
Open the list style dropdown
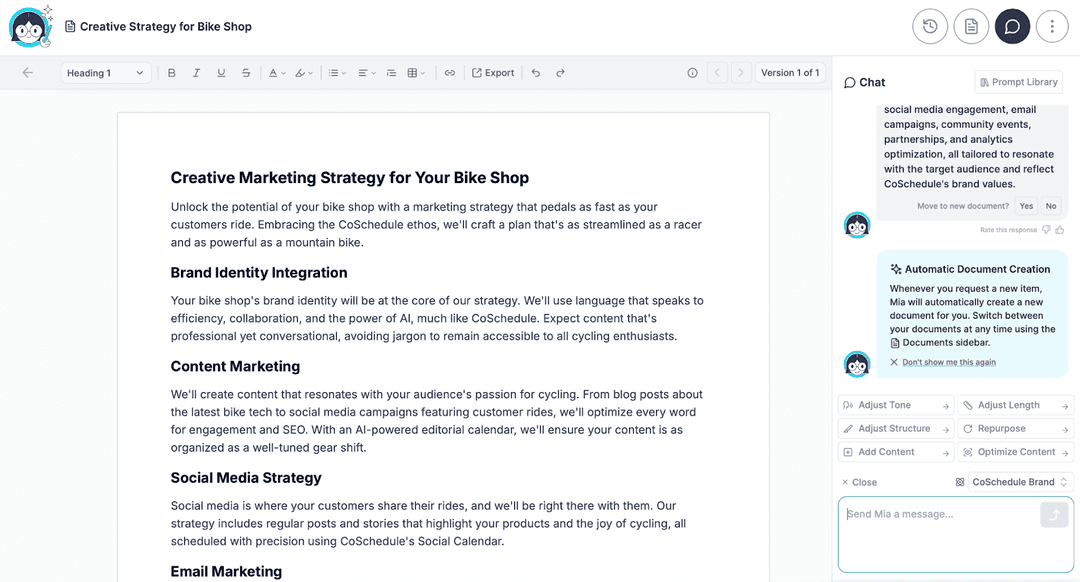point(337,72)
